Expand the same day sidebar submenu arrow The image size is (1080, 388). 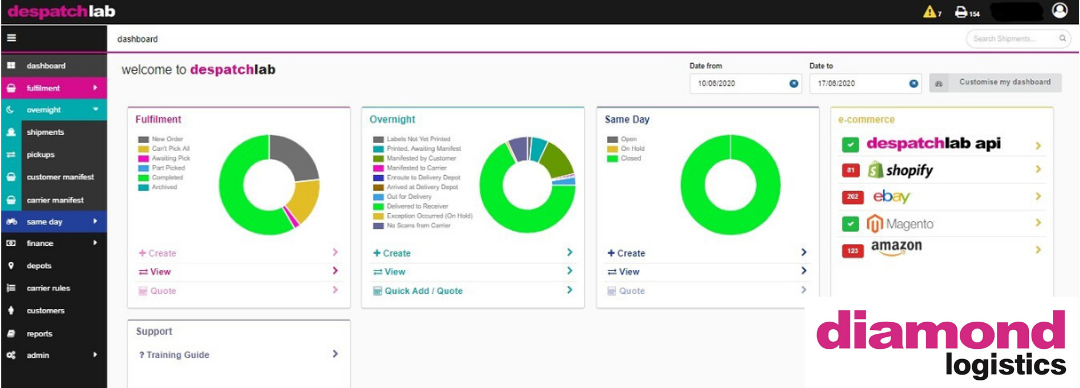95,221
